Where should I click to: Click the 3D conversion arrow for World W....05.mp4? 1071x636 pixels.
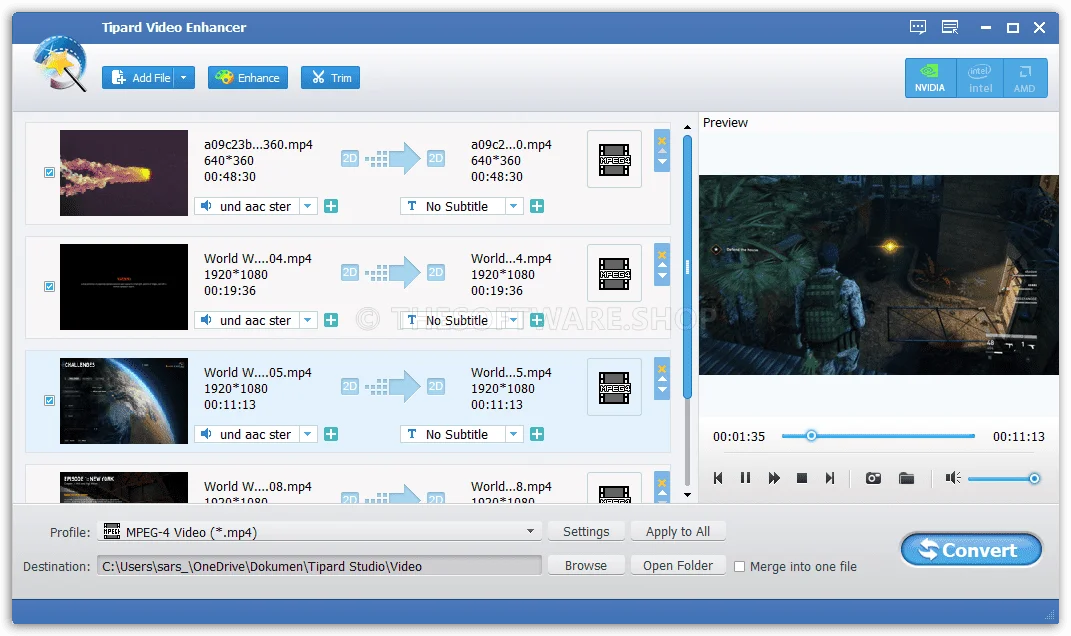pos(393,387)
